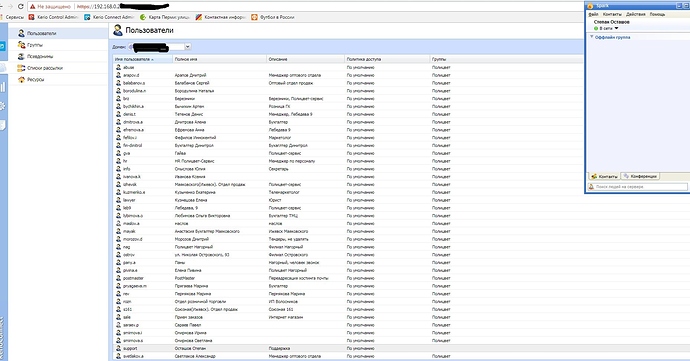Click user icon of sale row
The width and height of the screenshot is (690, 361).
coord(118,317)
